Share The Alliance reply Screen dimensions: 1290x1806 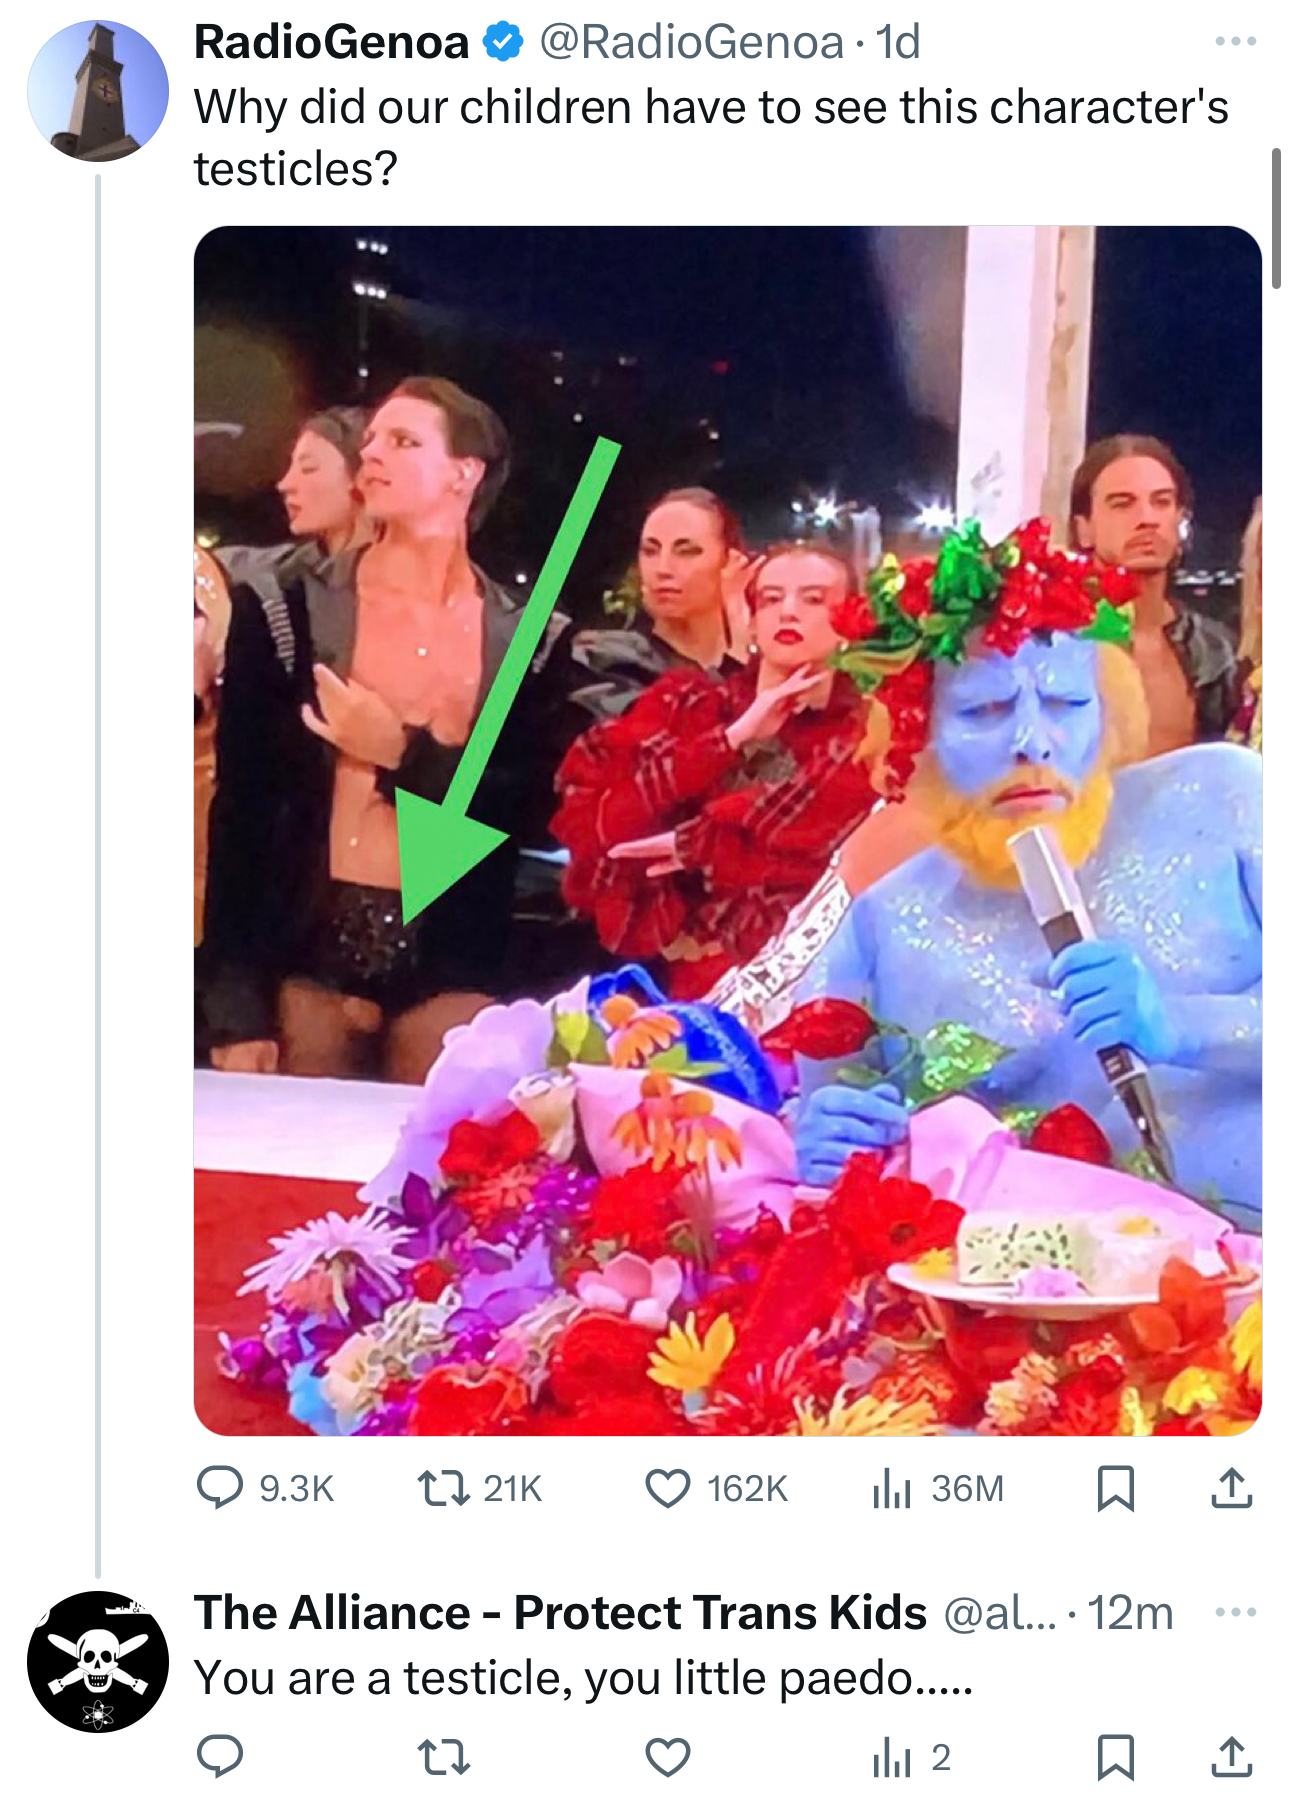tap(1231, 1757)
